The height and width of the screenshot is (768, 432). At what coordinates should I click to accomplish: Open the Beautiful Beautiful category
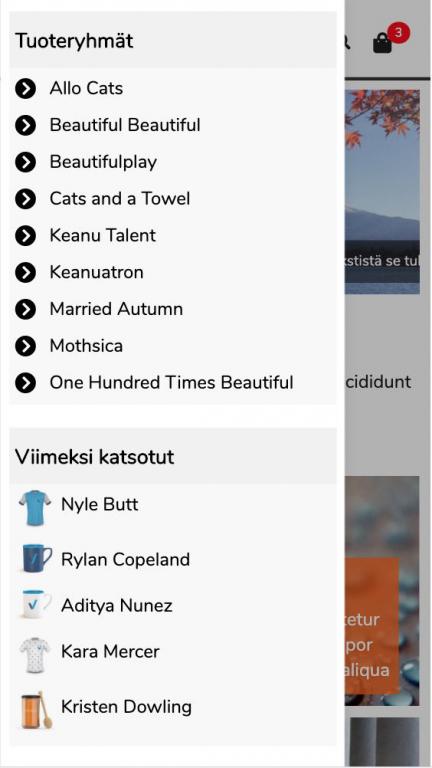tap(125, 125)
